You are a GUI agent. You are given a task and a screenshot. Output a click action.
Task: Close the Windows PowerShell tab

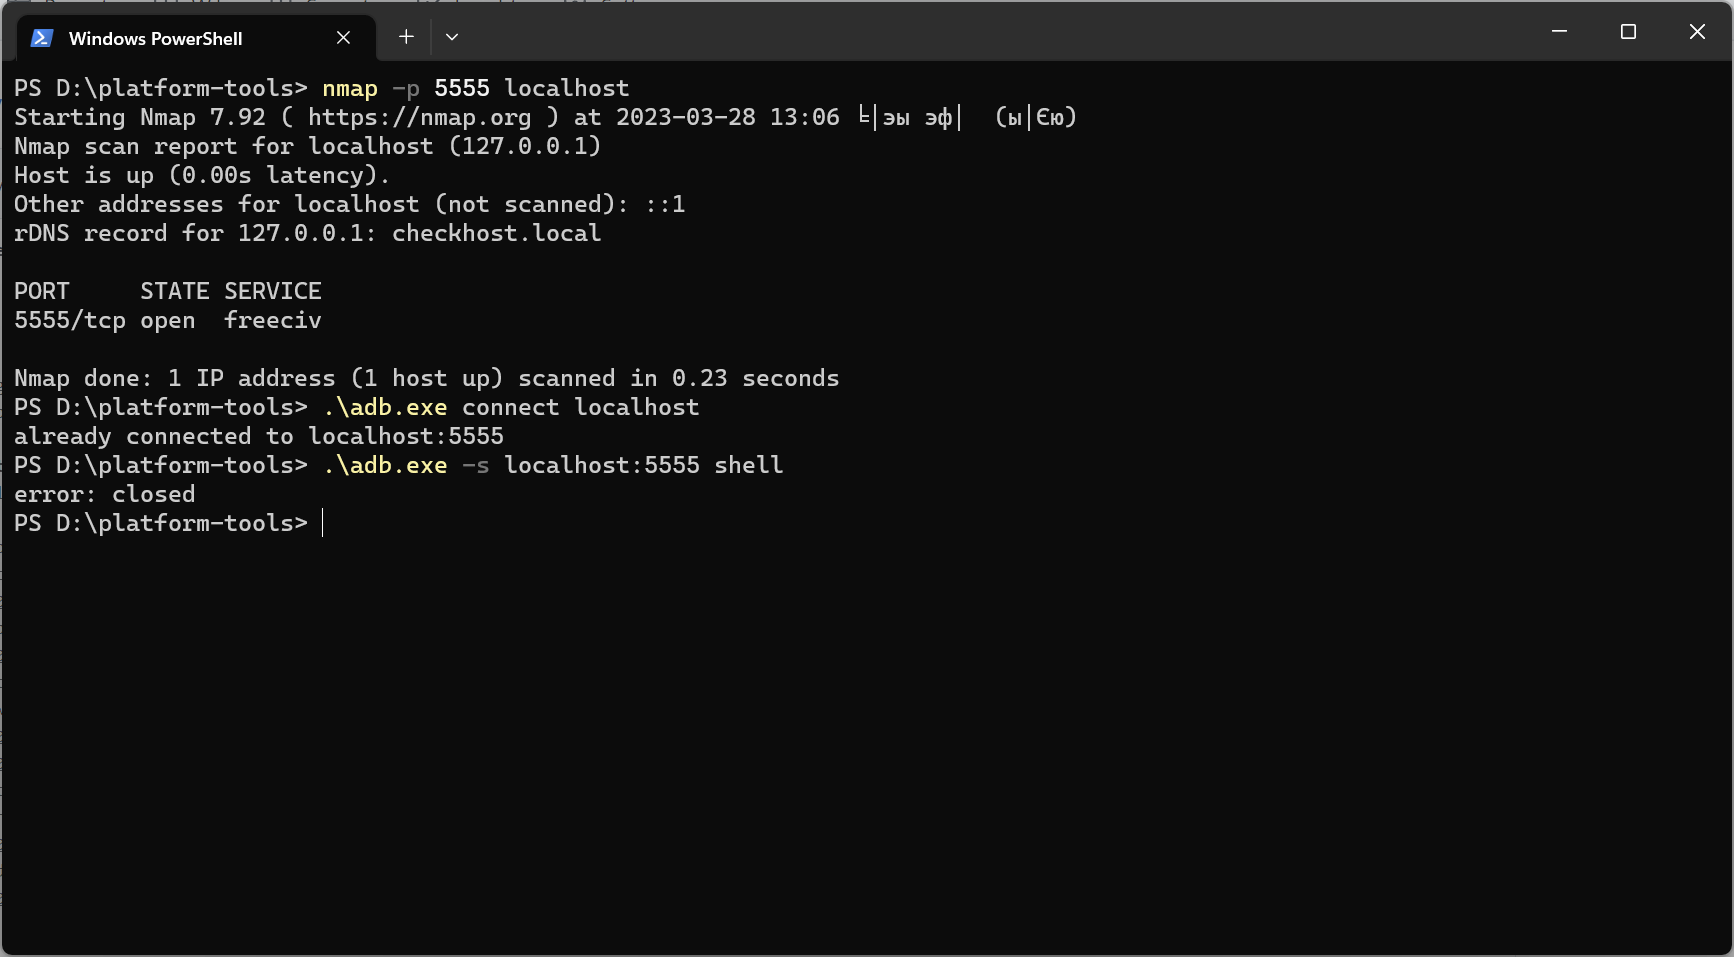(x=343, y=38)
